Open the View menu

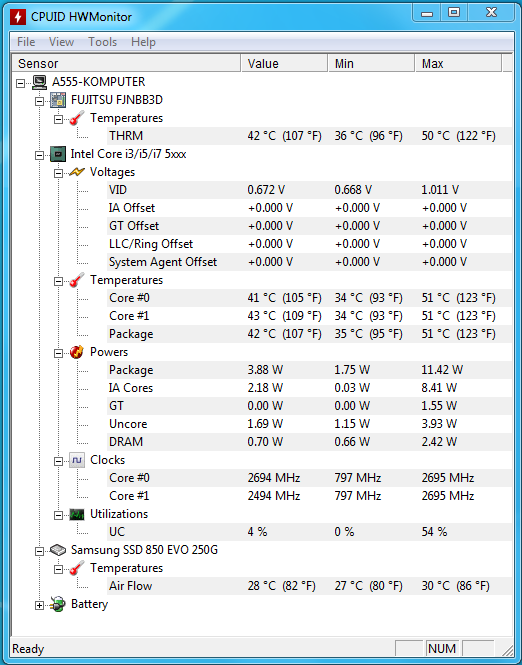(x=61, y=42)
